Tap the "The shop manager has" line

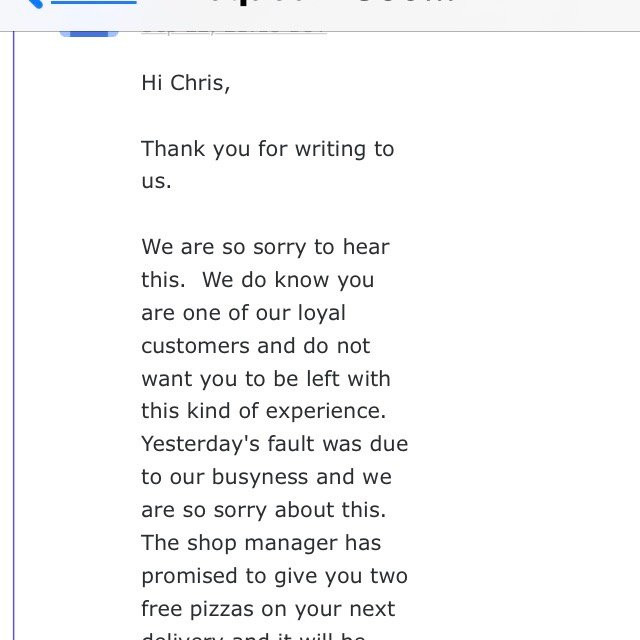point(261,543)
